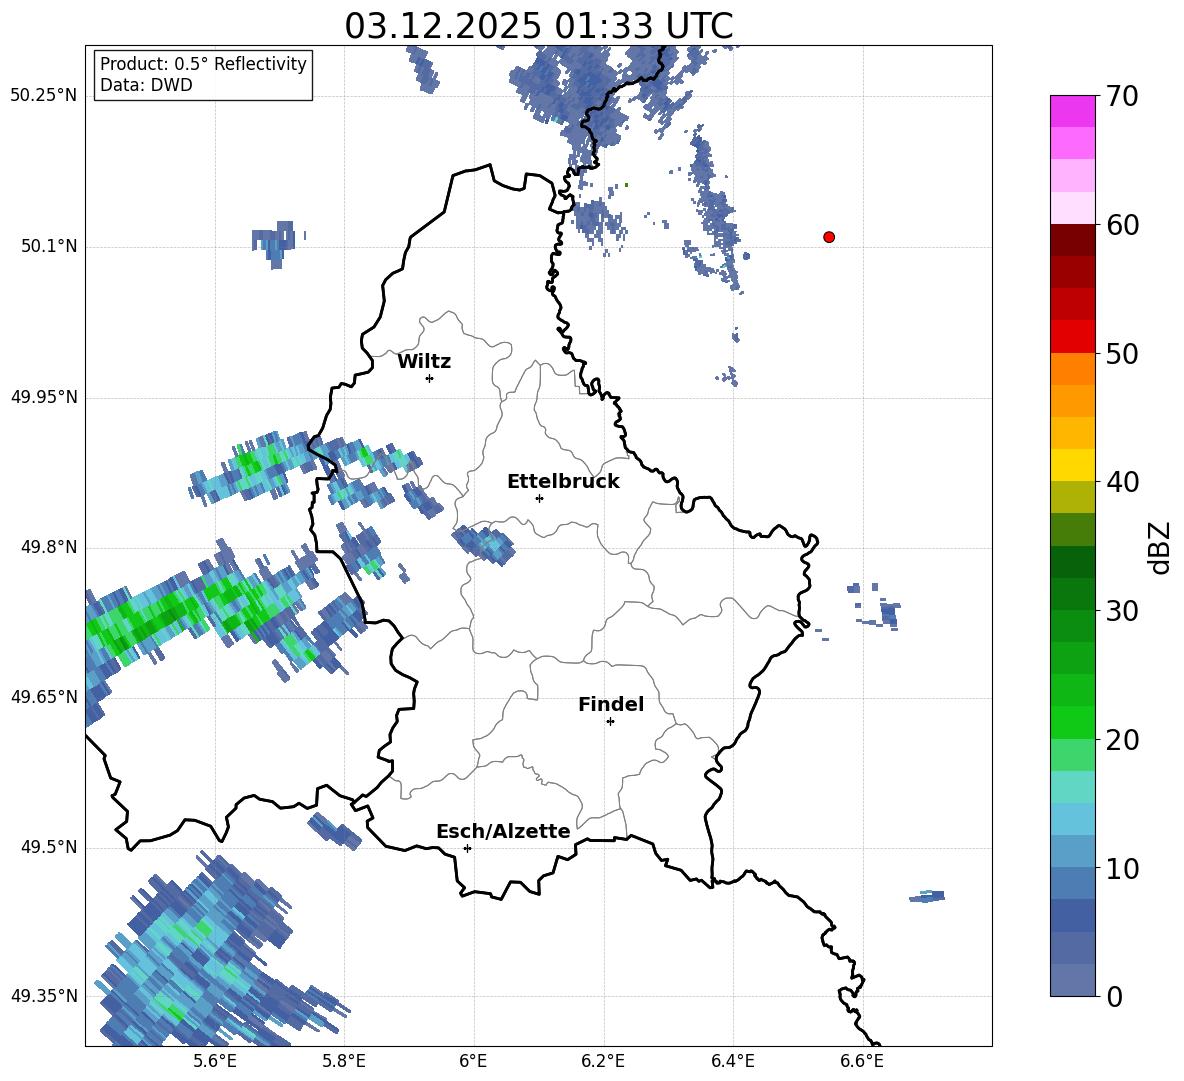Click the radar echo cell south of Ettelbruck
This screenshot has width=1184, height=1081.
484,545
